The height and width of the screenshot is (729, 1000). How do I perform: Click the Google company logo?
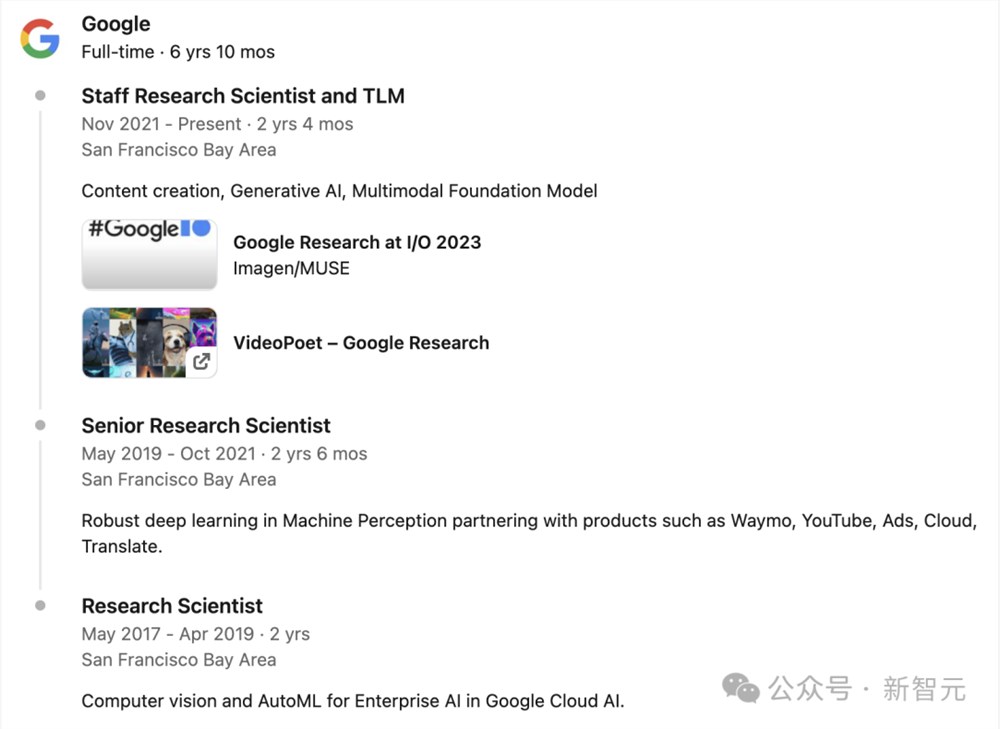(40, 39)
